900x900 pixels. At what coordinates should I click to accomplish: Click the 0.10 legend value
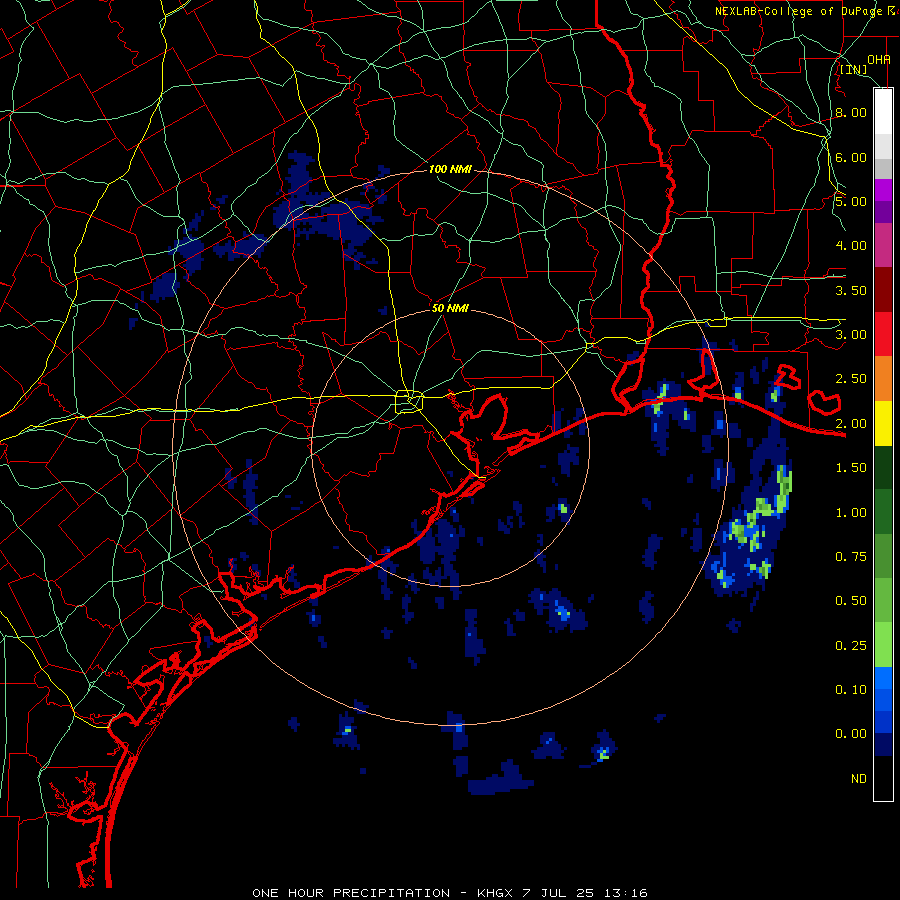point(851,690)
